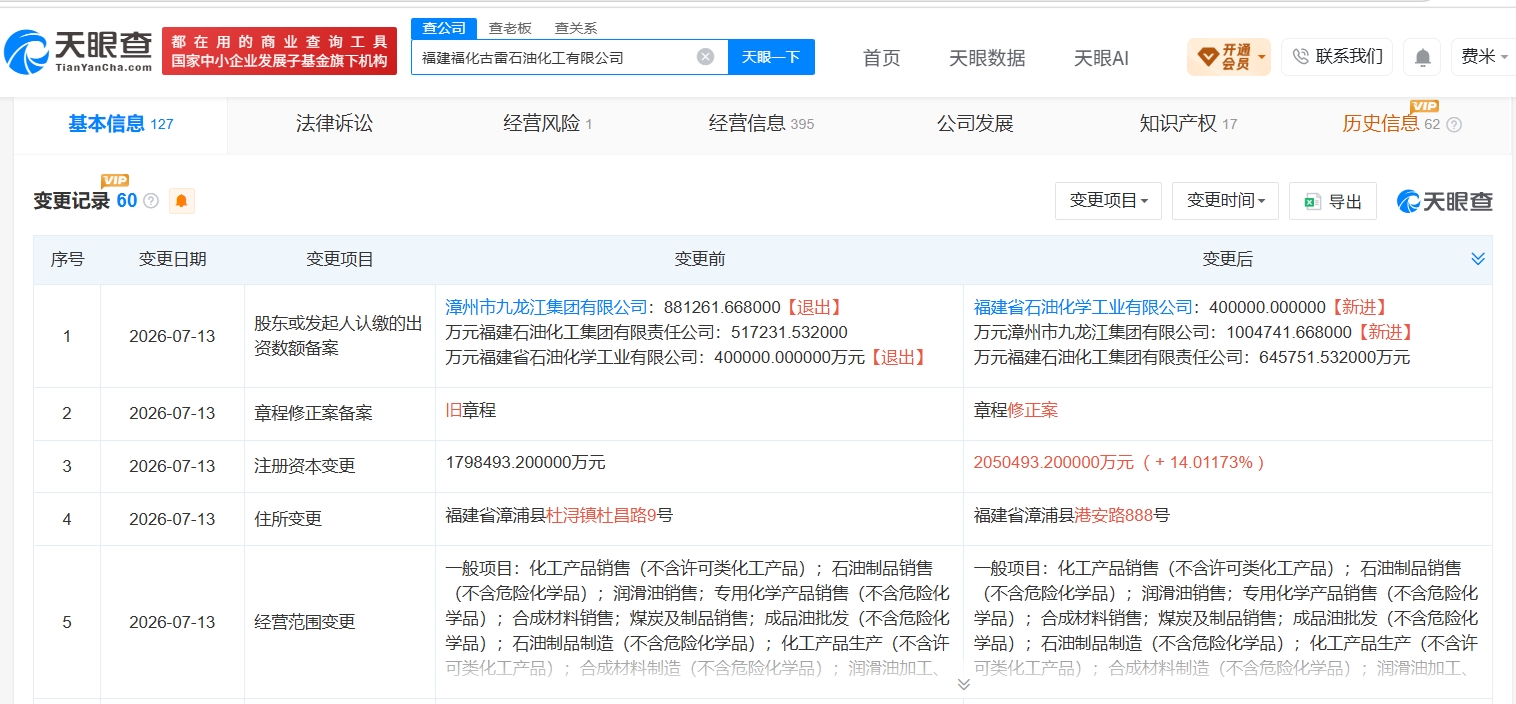Expand row 5 经营范围 content chevron

coord(963,684)
